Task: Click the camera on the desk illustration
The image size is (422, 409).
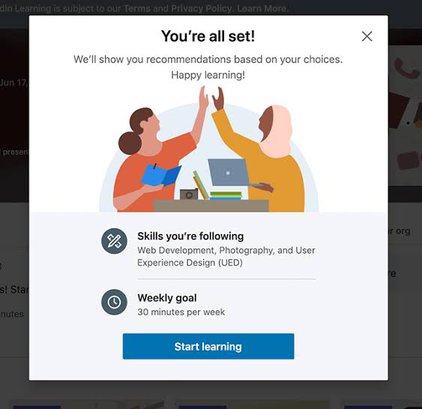Action: coord(189,194)
